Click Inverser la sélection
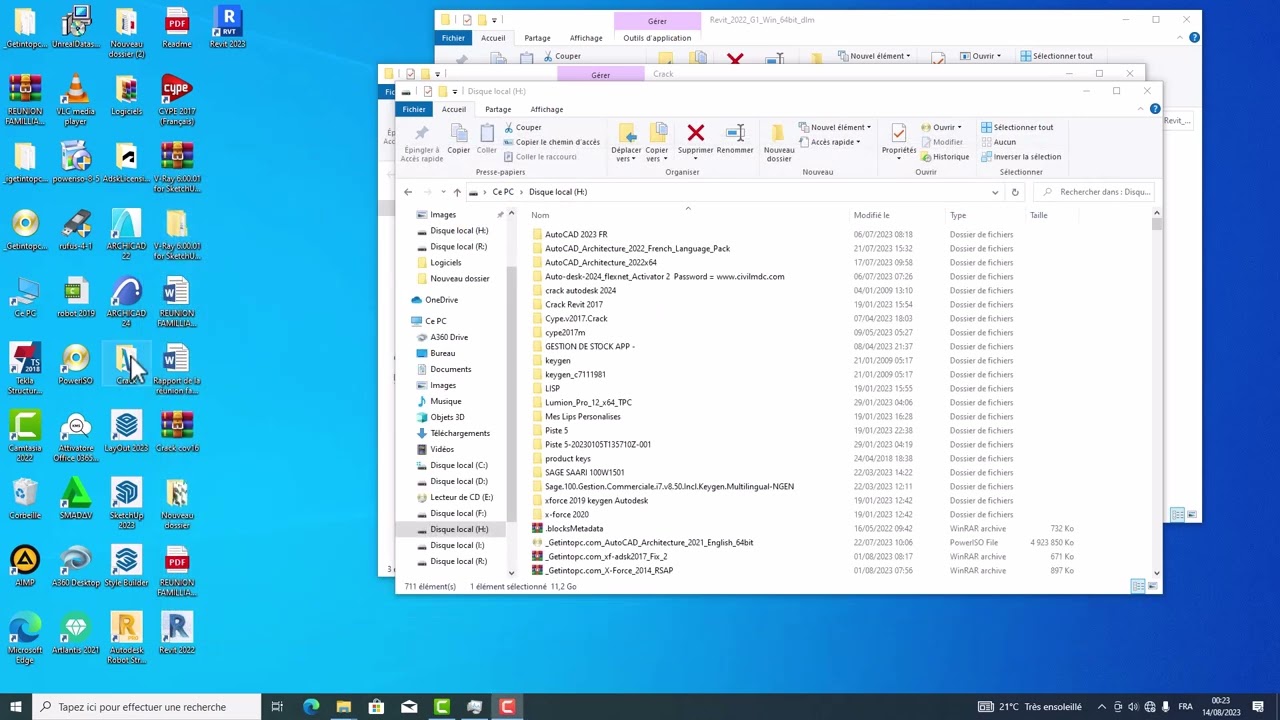 [1021, 156]
